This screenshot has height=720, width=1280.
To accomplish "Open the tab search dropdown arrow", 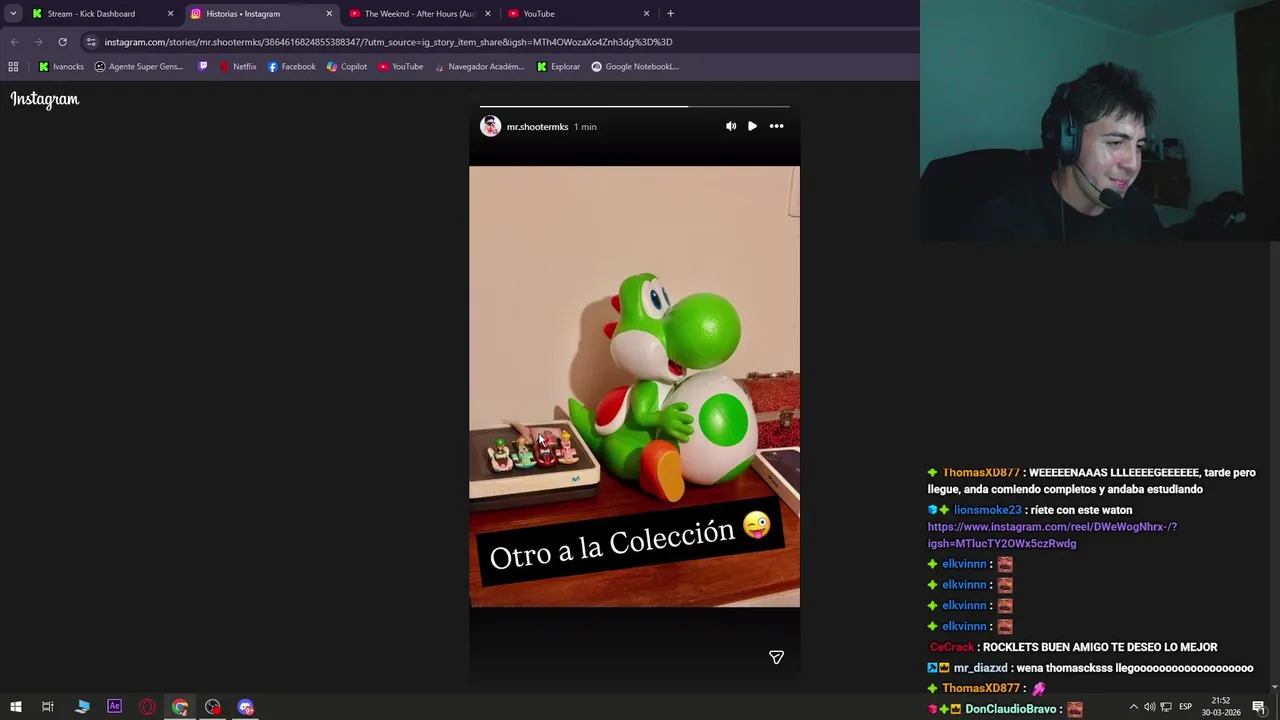I will coord(13,13).
